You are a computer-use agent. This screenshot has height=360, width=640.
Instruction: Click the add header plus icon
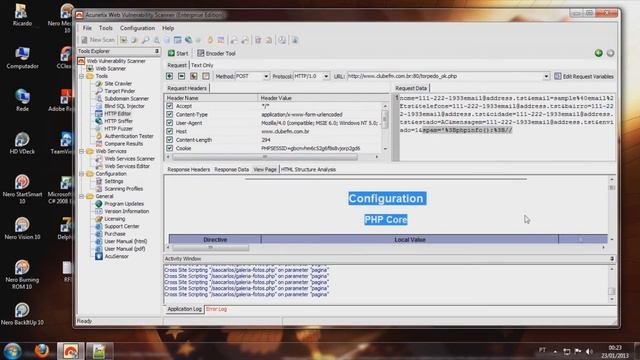[169, 76]
